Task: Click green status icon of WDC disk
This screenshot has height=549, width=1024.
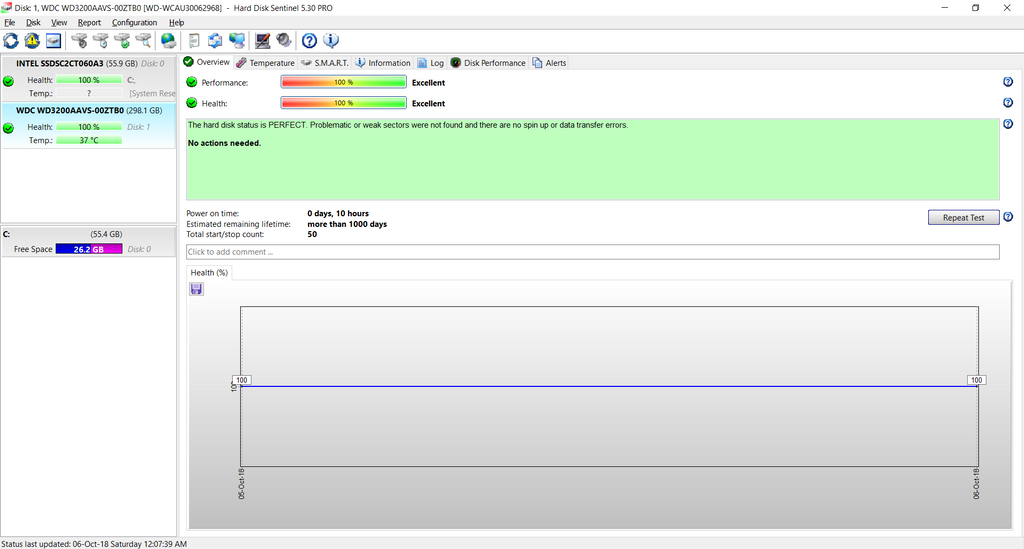Action: (x=8, y=129)
